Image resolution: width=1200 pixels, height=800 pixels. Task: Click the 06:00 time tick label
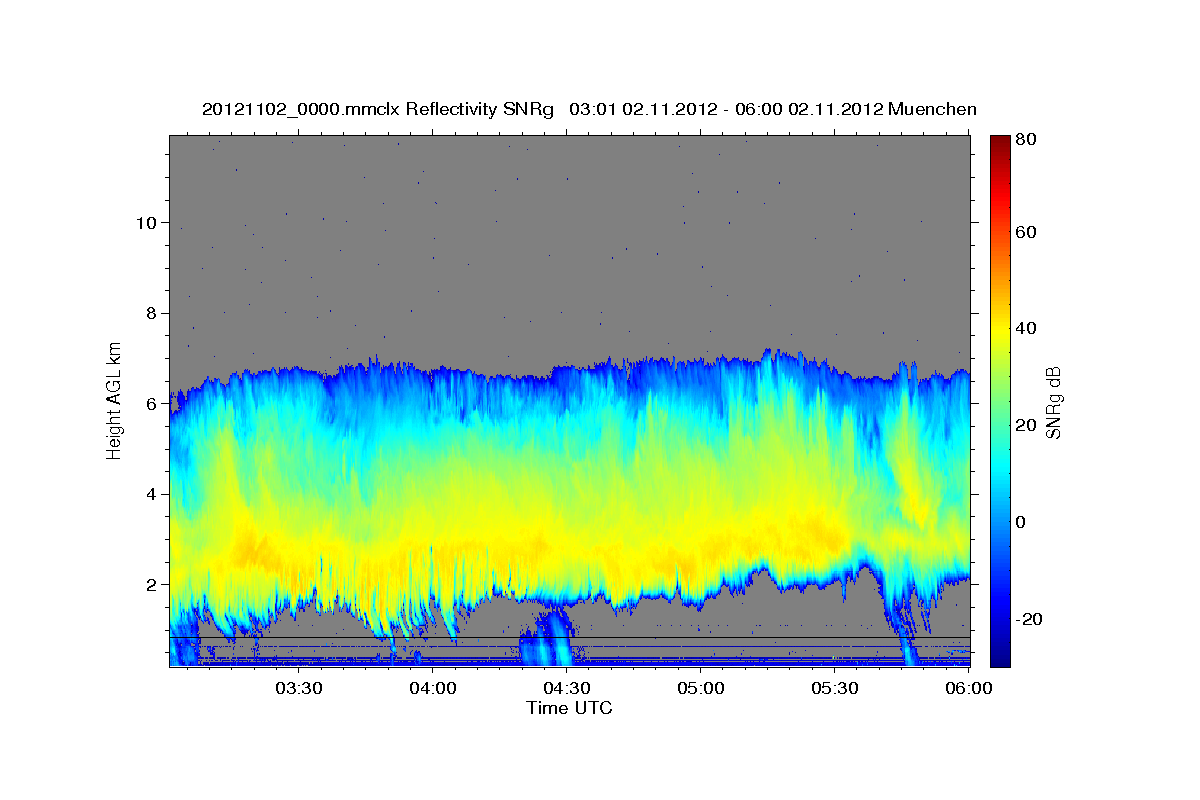pos(968,688)
